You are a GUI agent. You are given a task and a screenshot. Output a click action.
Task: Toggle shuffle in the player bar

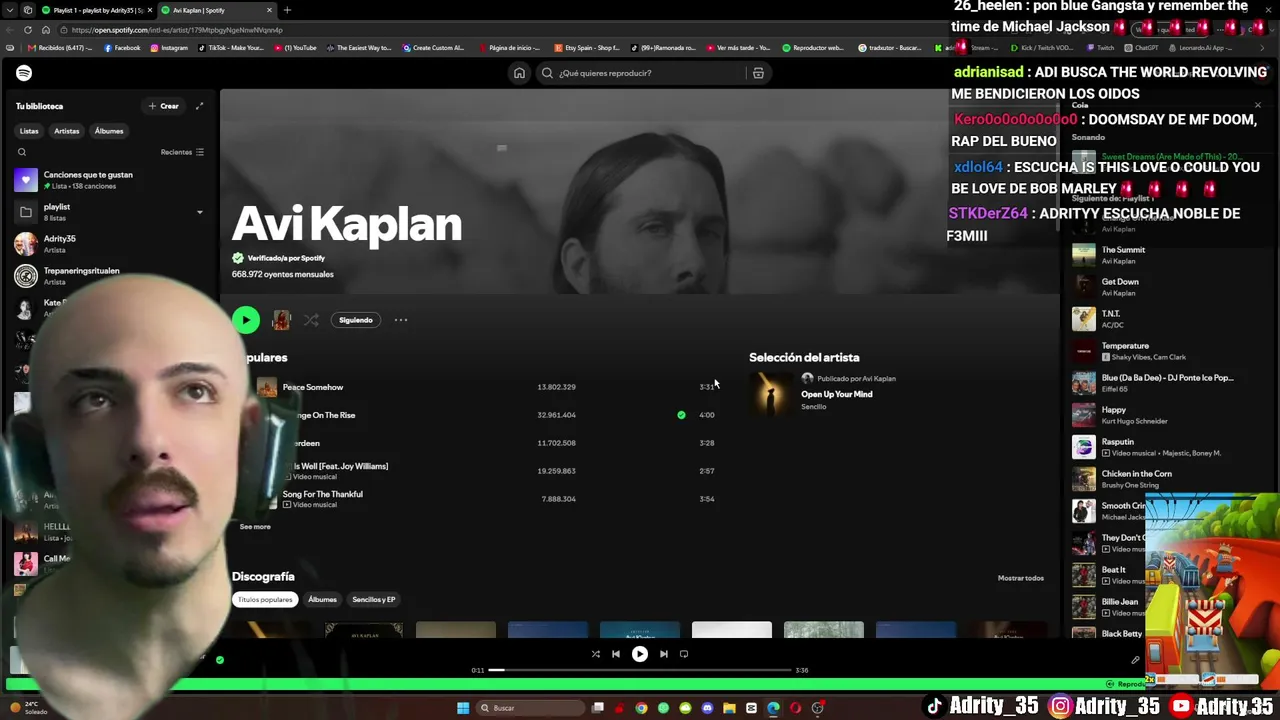tap(595, 654)
